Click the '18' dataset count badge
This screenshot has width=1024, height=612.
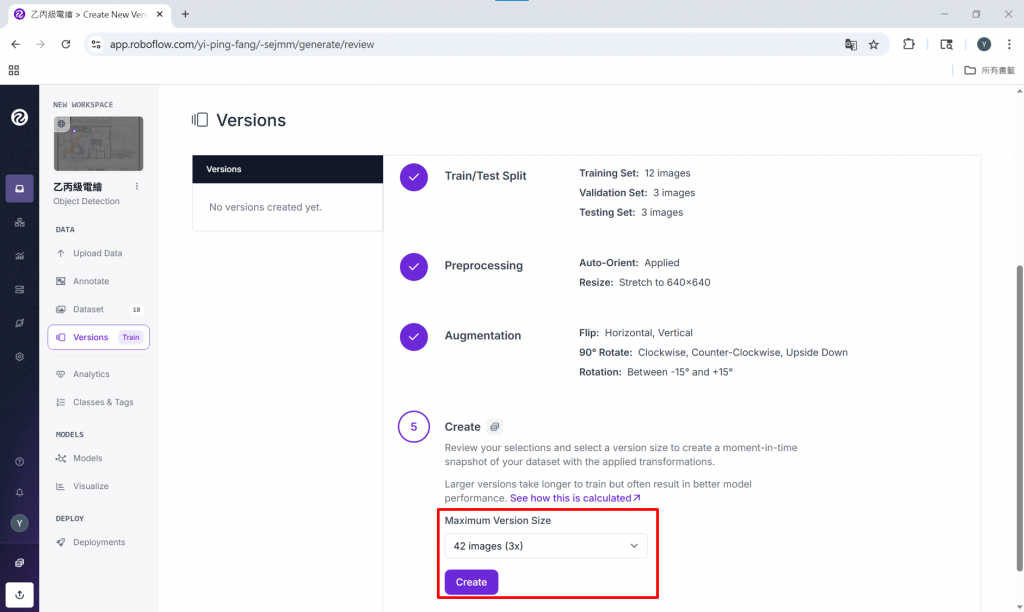coord(136,310)
